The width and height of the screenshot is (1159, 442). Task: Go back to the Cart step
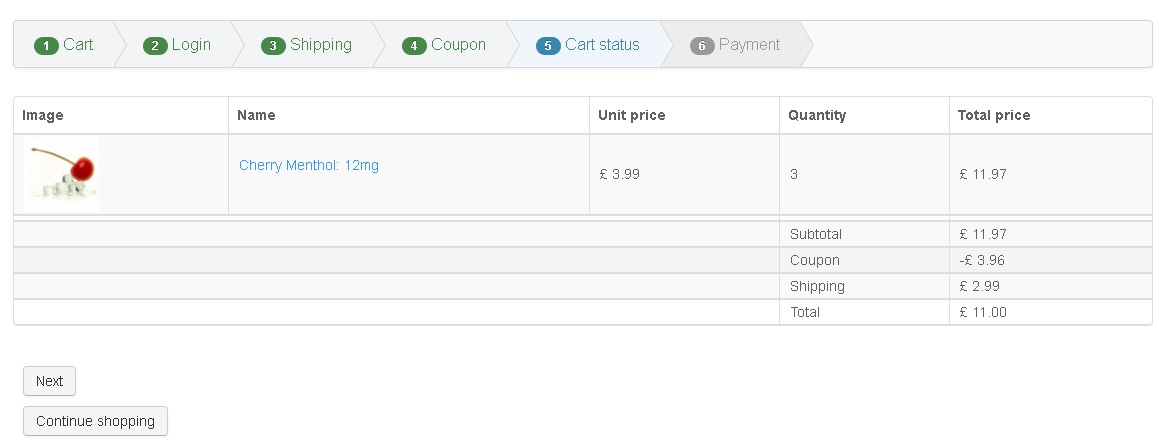coord(78,45)
